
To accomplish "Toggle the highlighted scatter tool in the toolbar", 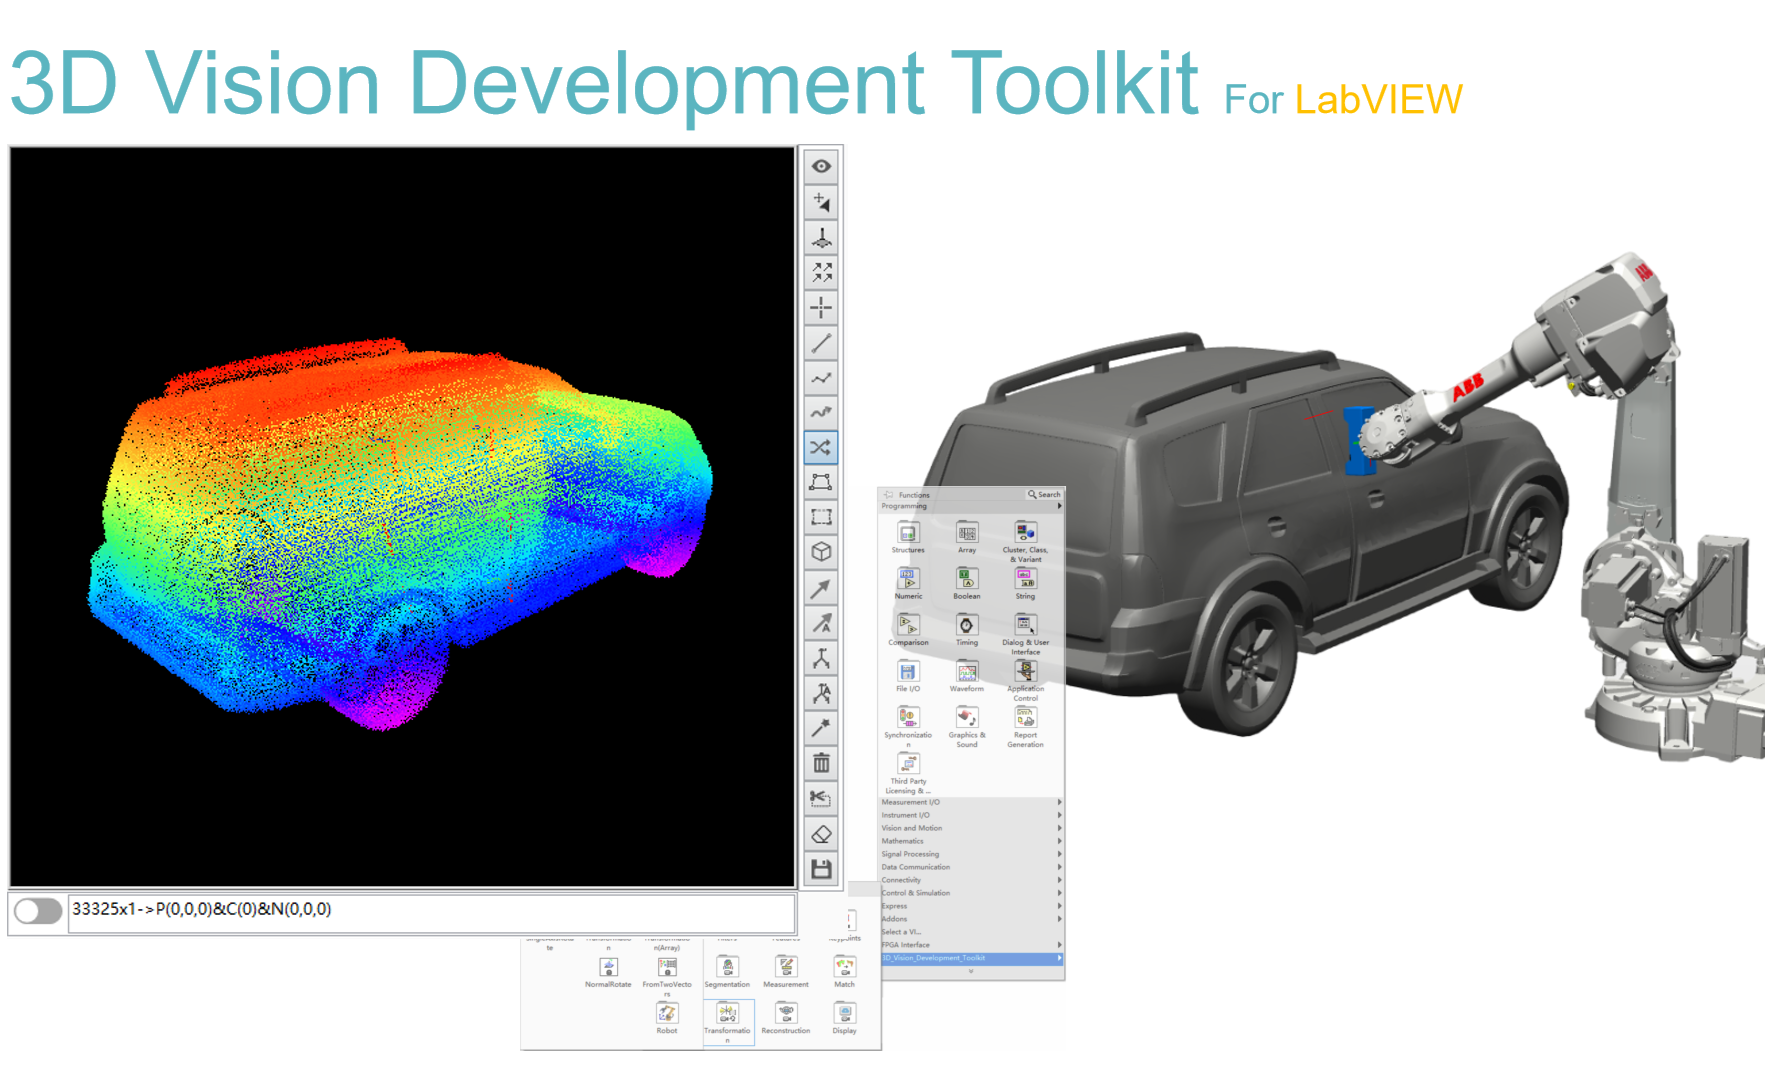I will click(x=822, y=447).
